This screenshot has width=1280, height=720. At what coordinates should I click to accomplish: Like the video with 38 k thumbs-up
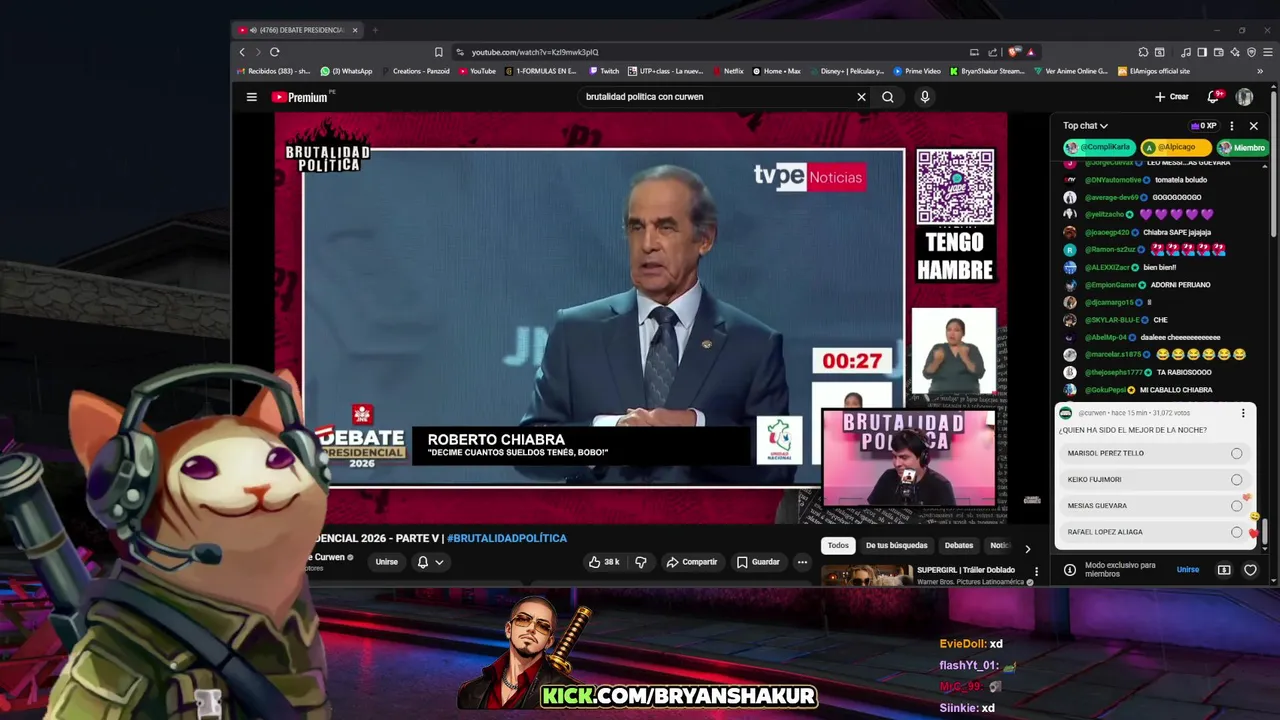coord(604,562)
